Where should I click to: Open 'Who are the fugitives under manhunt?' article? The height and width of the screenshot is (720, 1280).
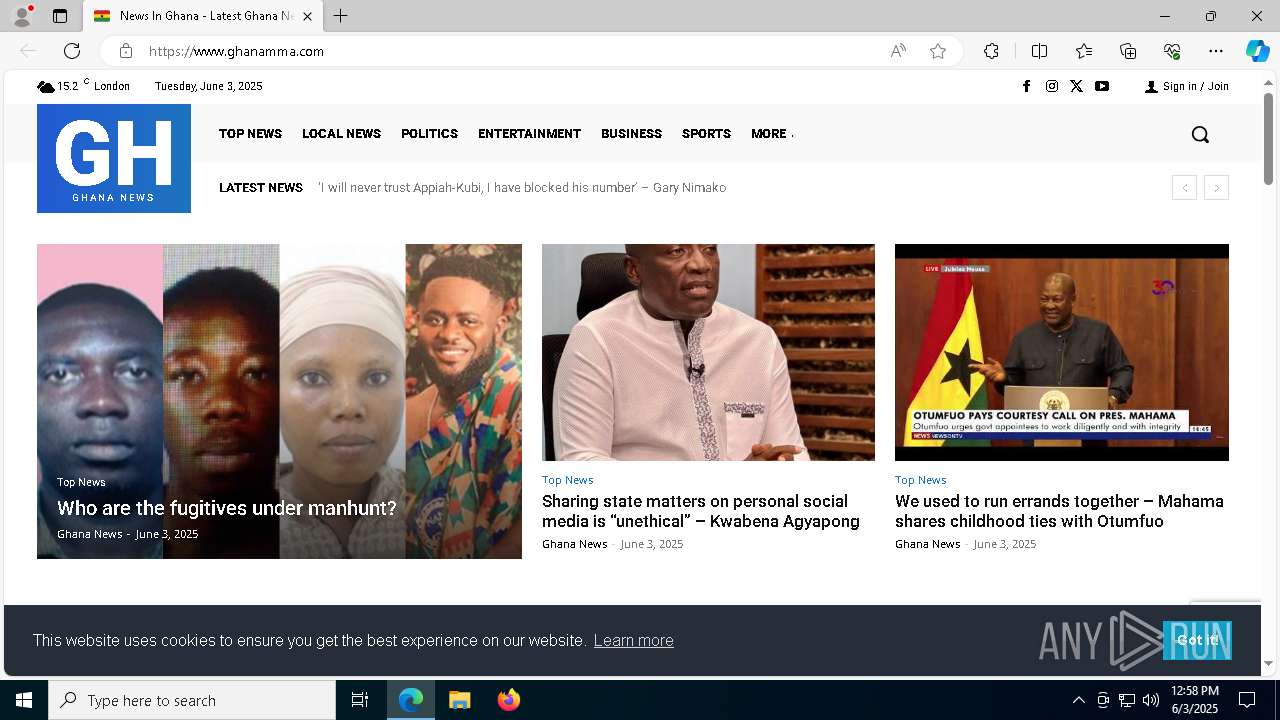coord(227,508)
